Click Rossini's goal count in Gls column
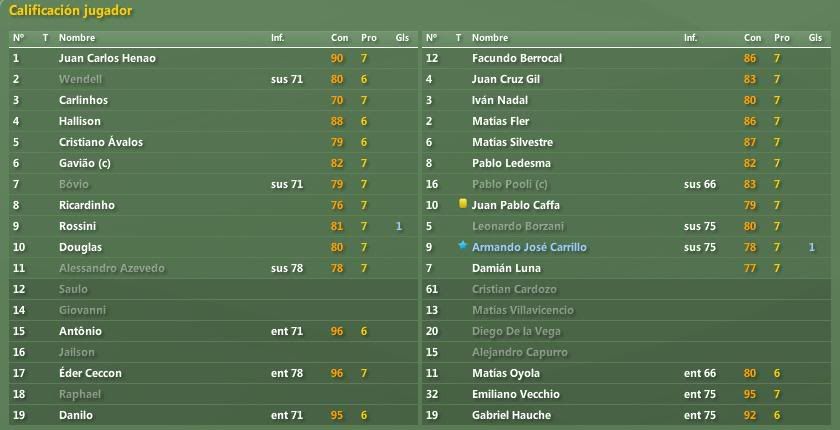Image resolution: width=840 pixels, height=430 pixels. (398, 227)
